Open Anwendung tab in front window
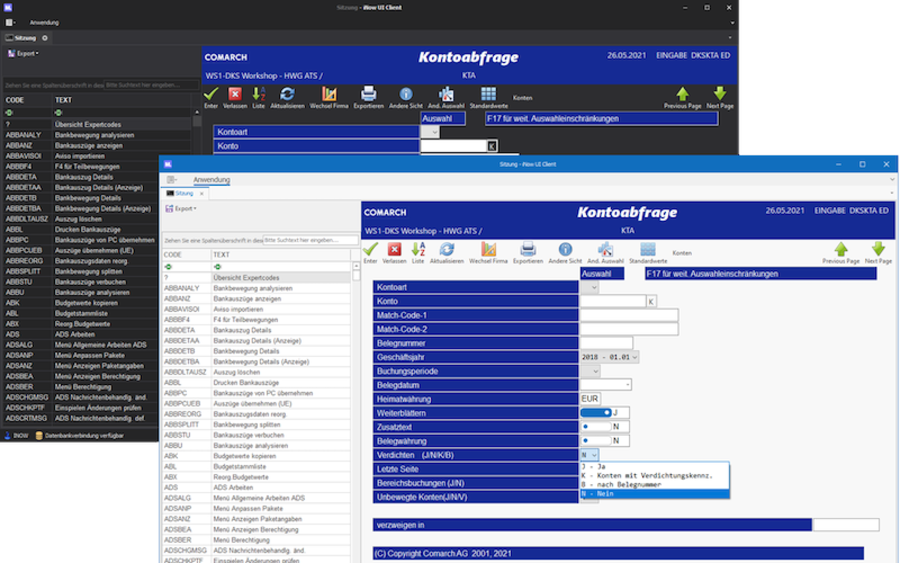 [x=211, y=180]
